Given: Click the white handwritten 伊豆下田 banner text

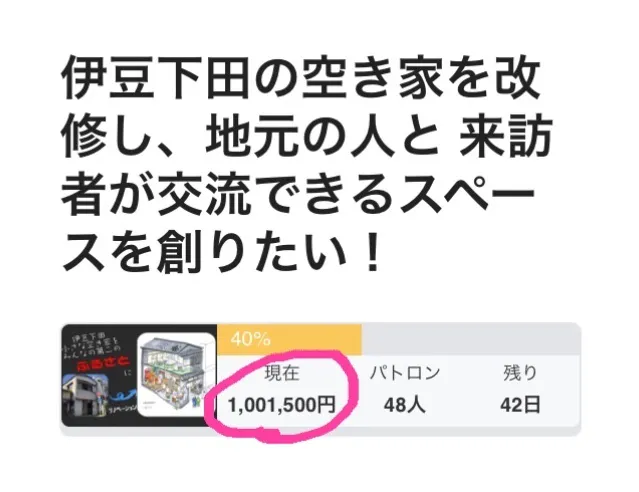Looking at the screenshot, I should click(89, 340).
